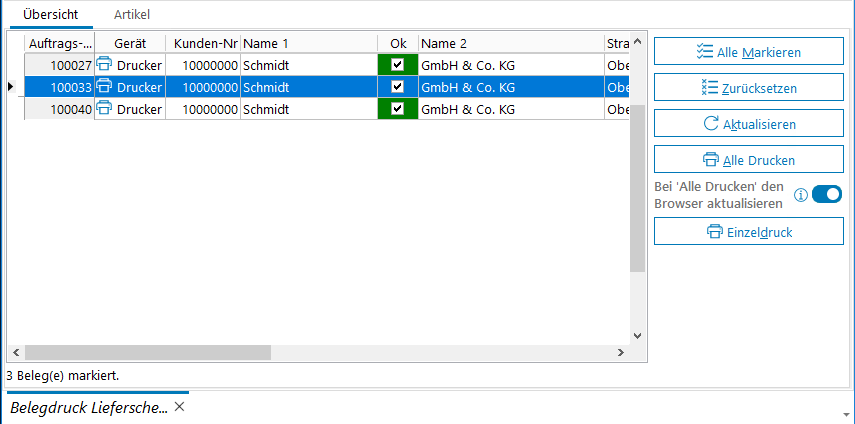This screenshot has width=855, height=424.
Task: Click the info icon beside the browser refresh toggle
Action: point(800,195)
